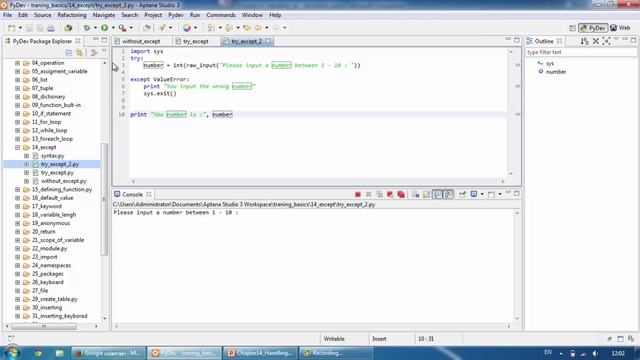
Task: Open the Commands menu
Action: (x=221, y=15)
